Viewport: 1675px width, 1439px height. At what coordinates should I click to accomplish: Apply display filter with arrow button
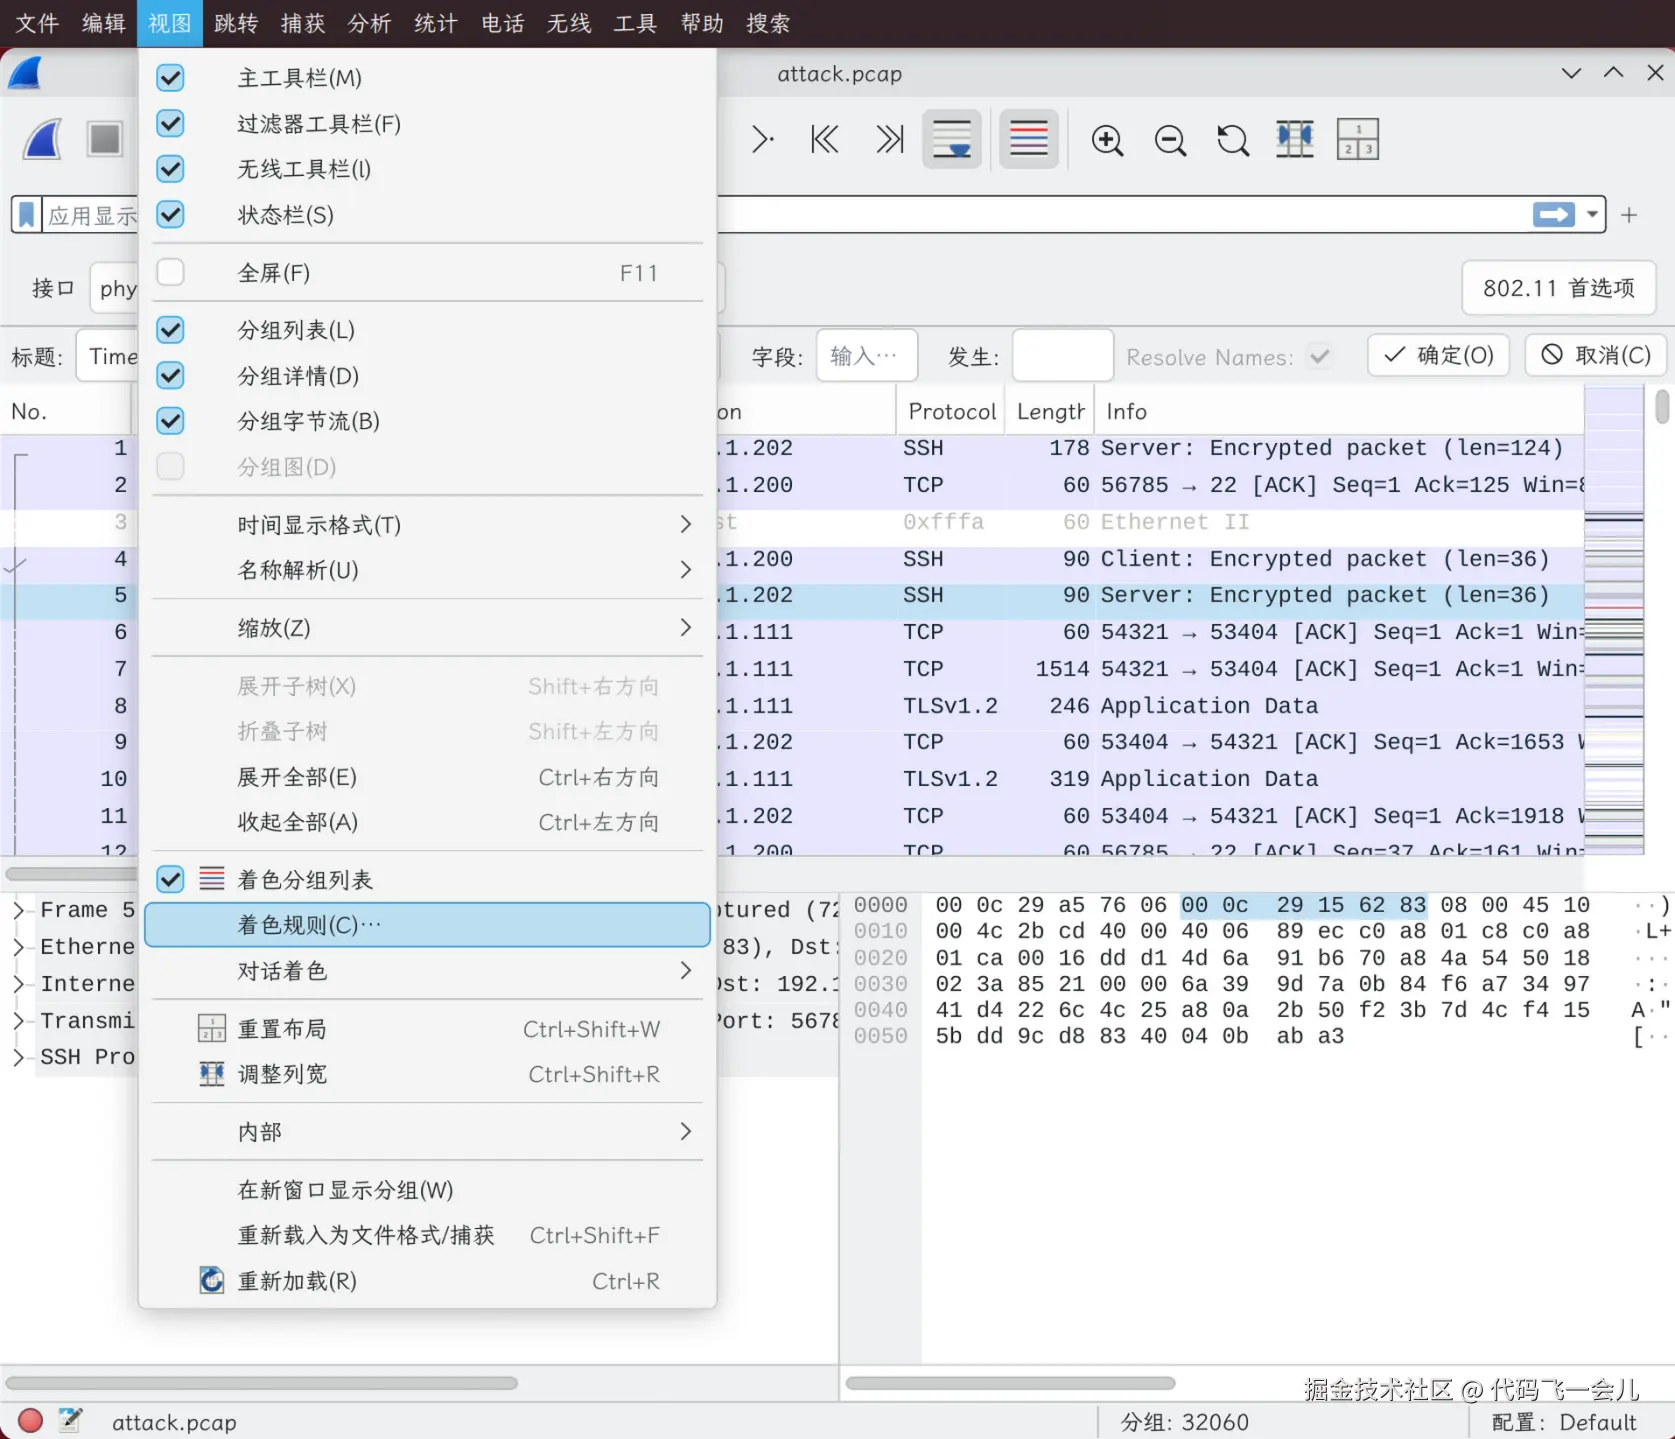coord(1554,215)
